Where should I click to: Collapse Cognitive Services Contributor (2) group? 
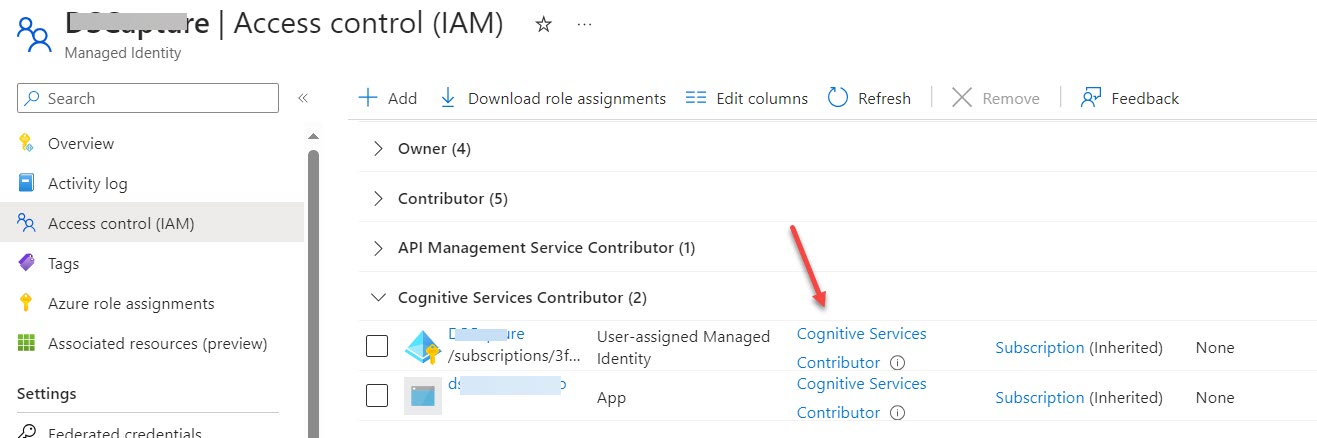(x=378, y=297)
